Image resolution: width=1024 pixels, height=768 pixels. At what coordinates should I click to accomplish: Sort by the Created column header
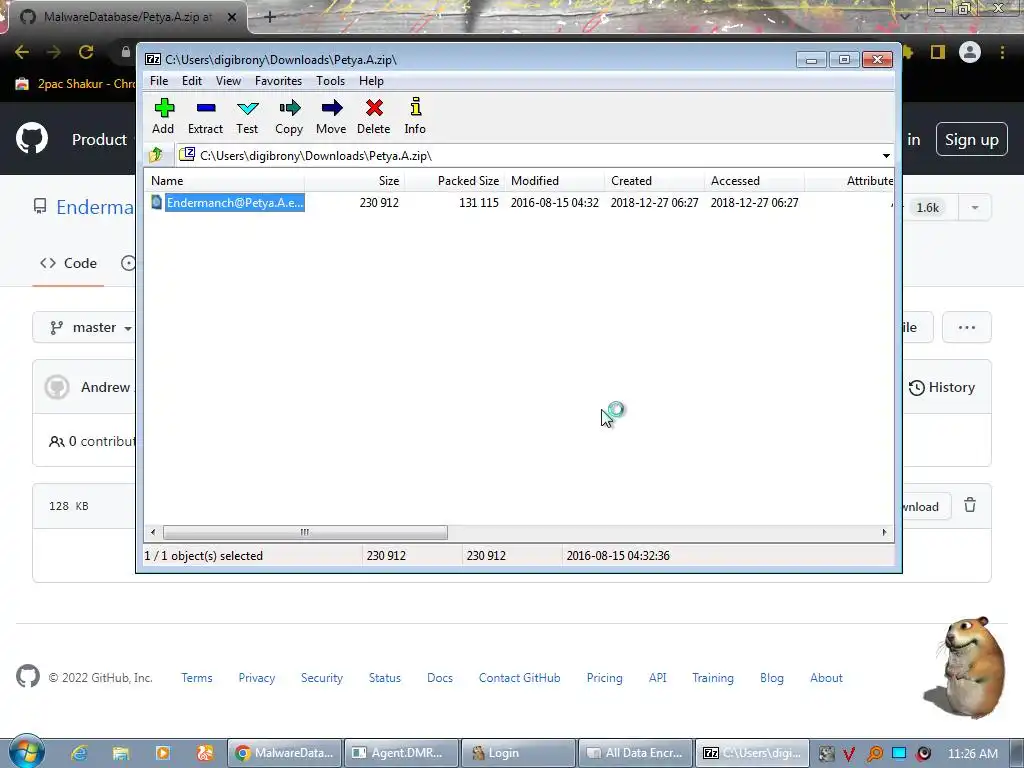654,181
